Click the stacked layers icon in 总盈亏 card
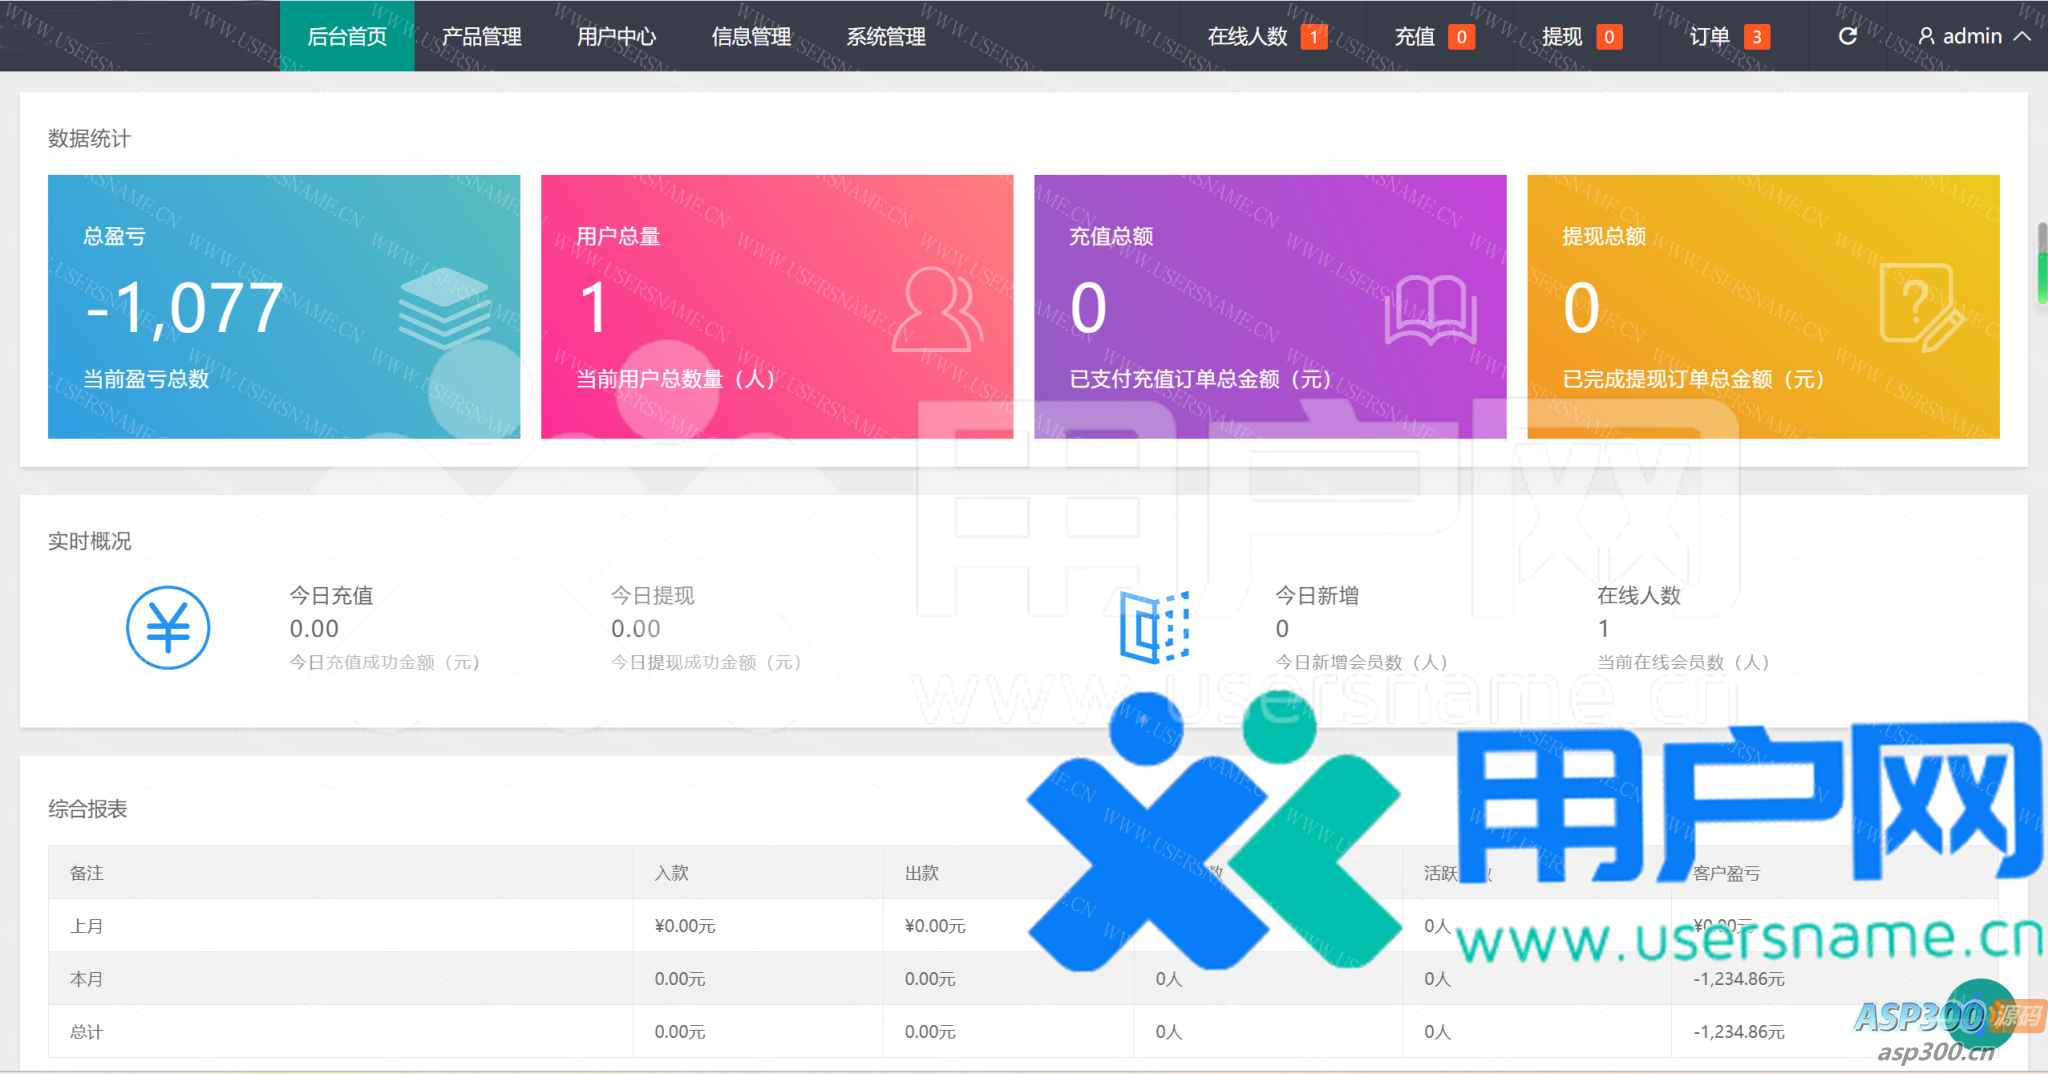The height and width of the screenshot is (1074, 2048). (x=444, y=309)
